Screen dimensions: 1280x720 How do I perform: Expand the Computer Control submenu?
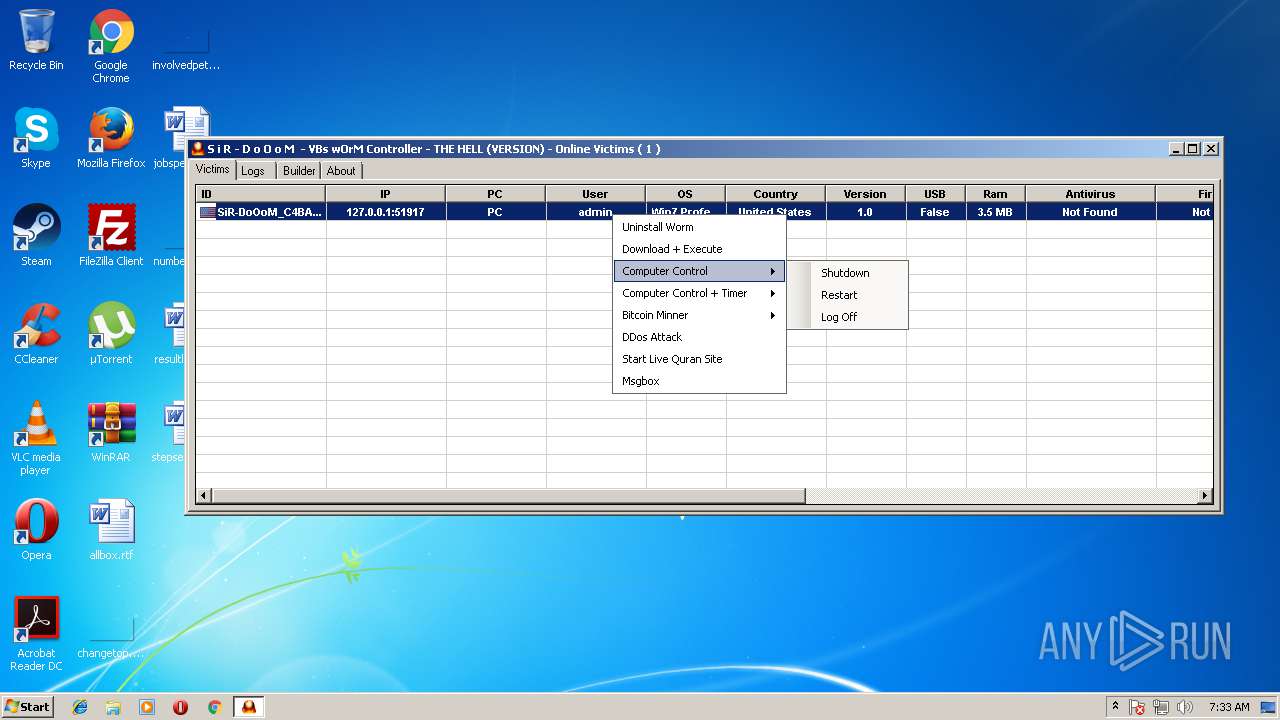pyautogui.click(x=699, y=271)
